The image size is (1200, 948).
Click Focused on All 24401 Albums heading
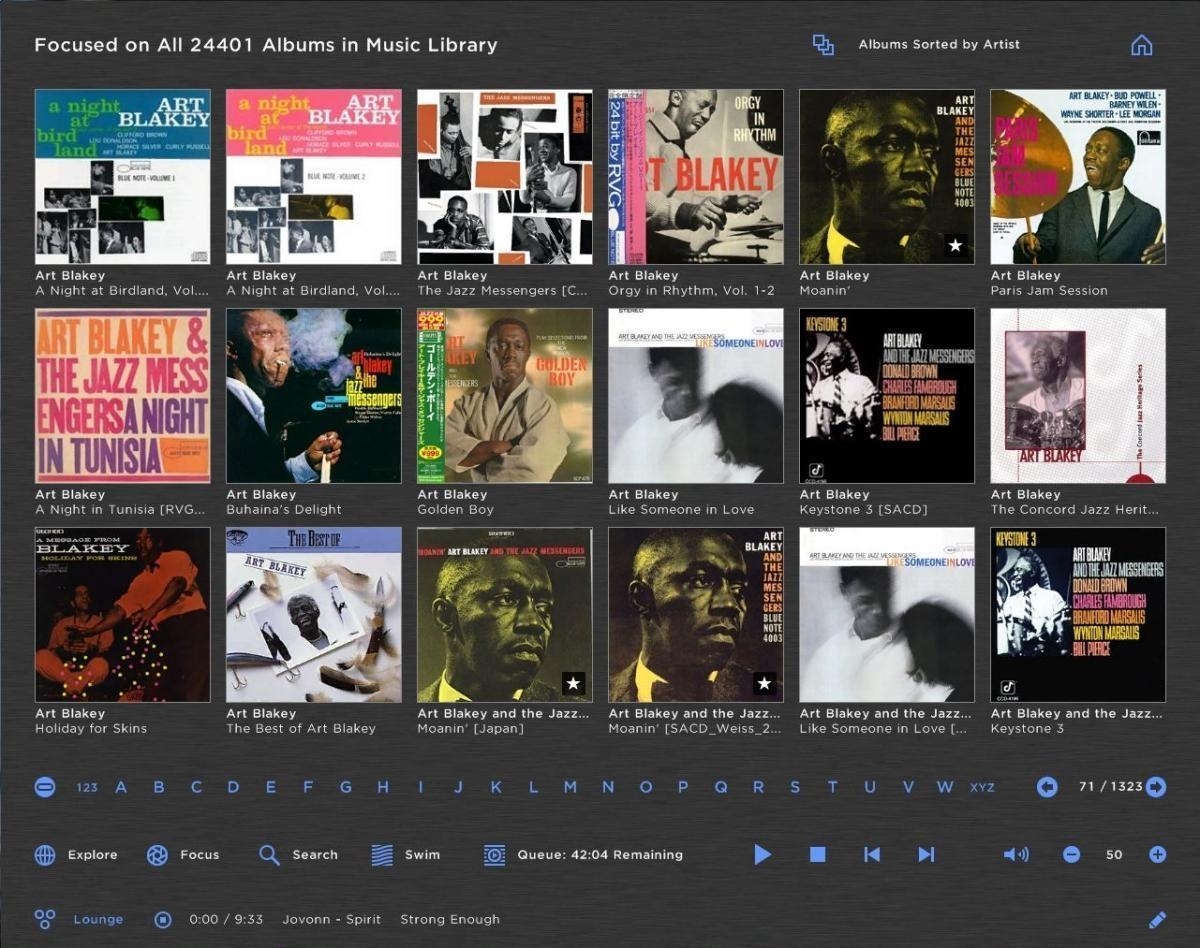point(266,45)
